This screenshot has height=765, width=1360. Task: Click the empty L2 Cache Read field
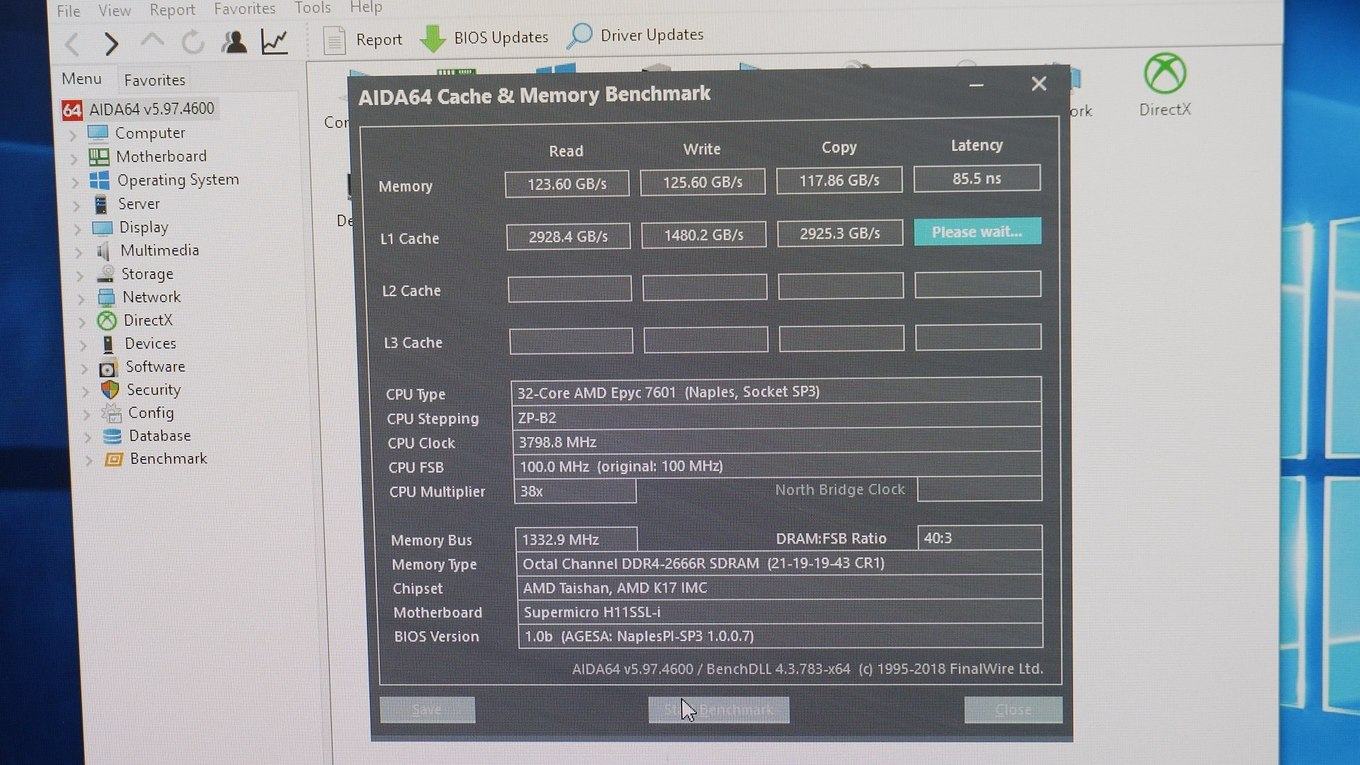570,289
